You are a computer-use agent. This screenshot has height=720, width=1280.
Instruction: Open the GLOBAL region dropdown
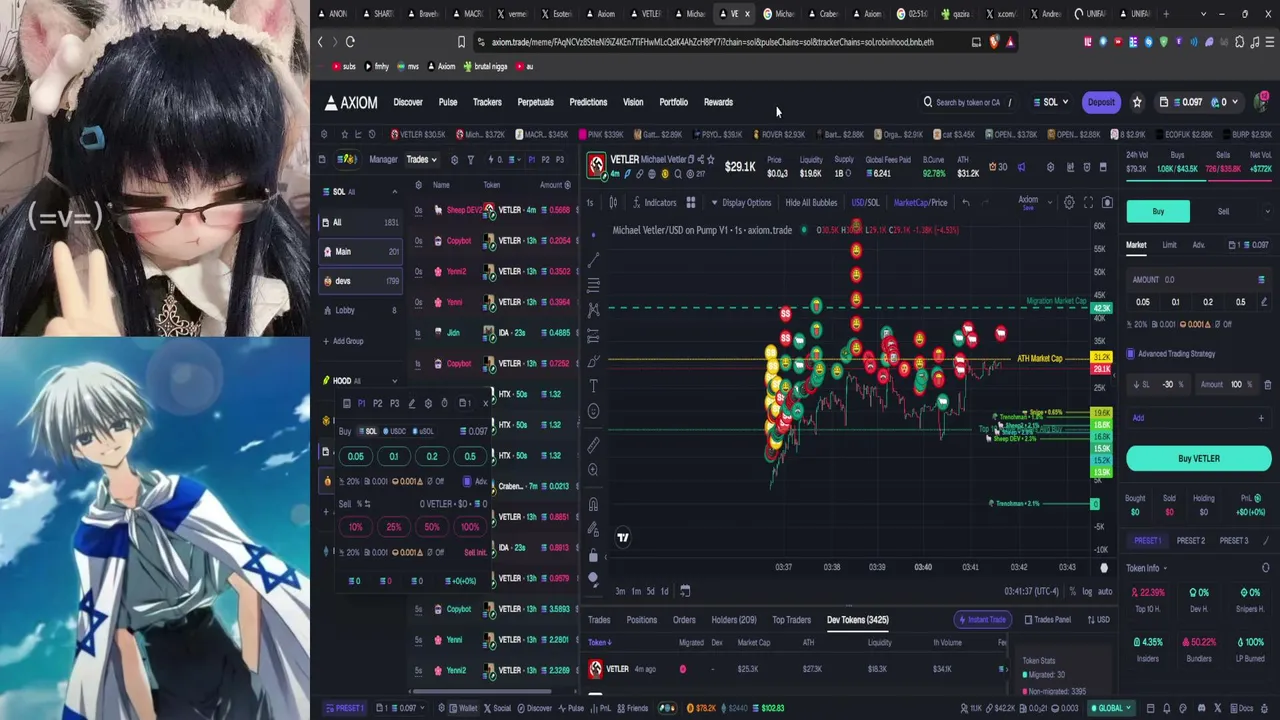click(x=1111, y=709)
